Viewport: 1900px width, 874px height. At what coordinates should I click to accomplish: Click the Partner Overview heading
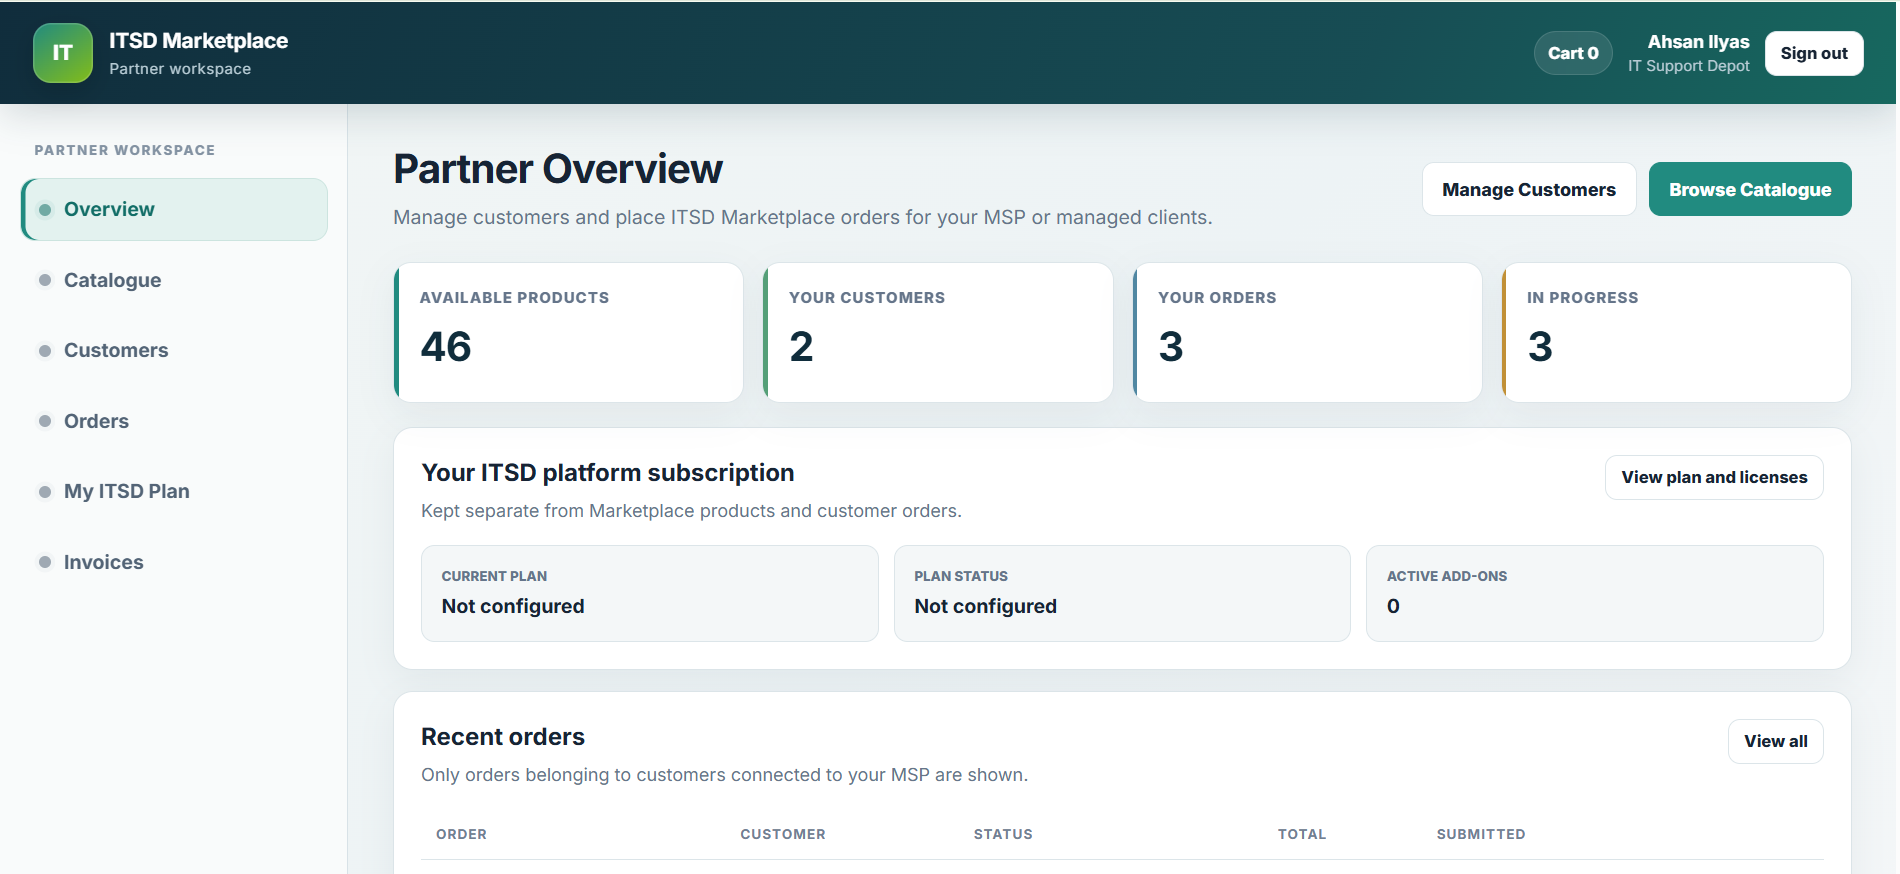(x=558, y=169)
